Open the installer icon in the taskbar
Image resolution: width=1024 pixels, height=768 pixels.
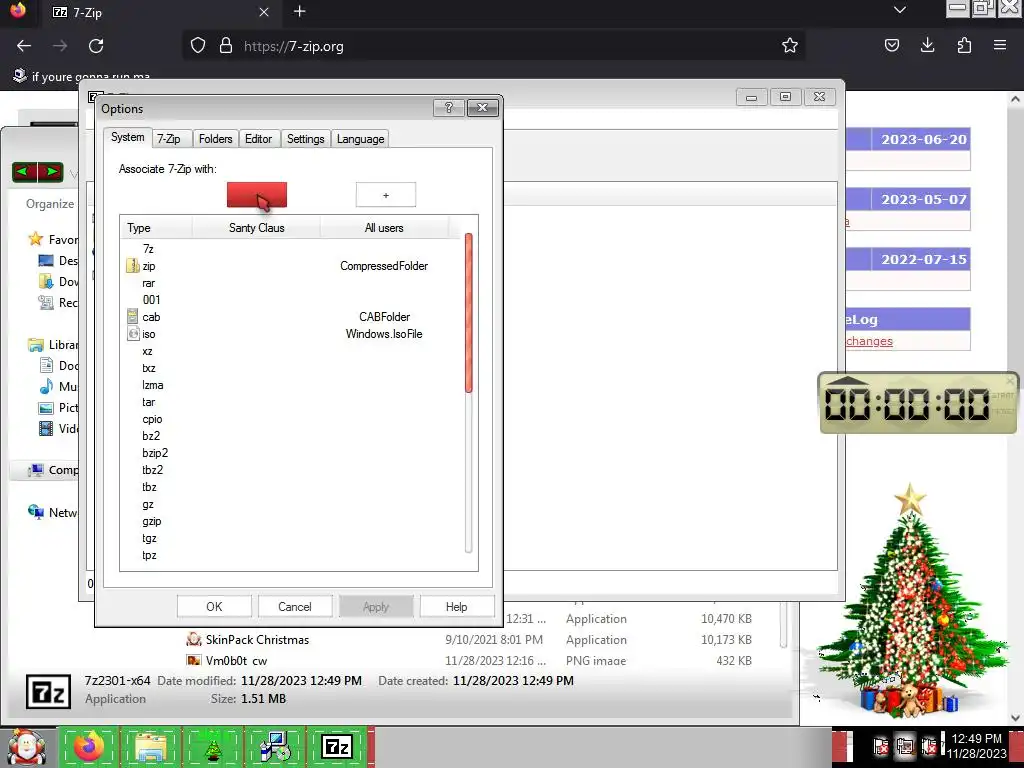(x=275, y=747)
